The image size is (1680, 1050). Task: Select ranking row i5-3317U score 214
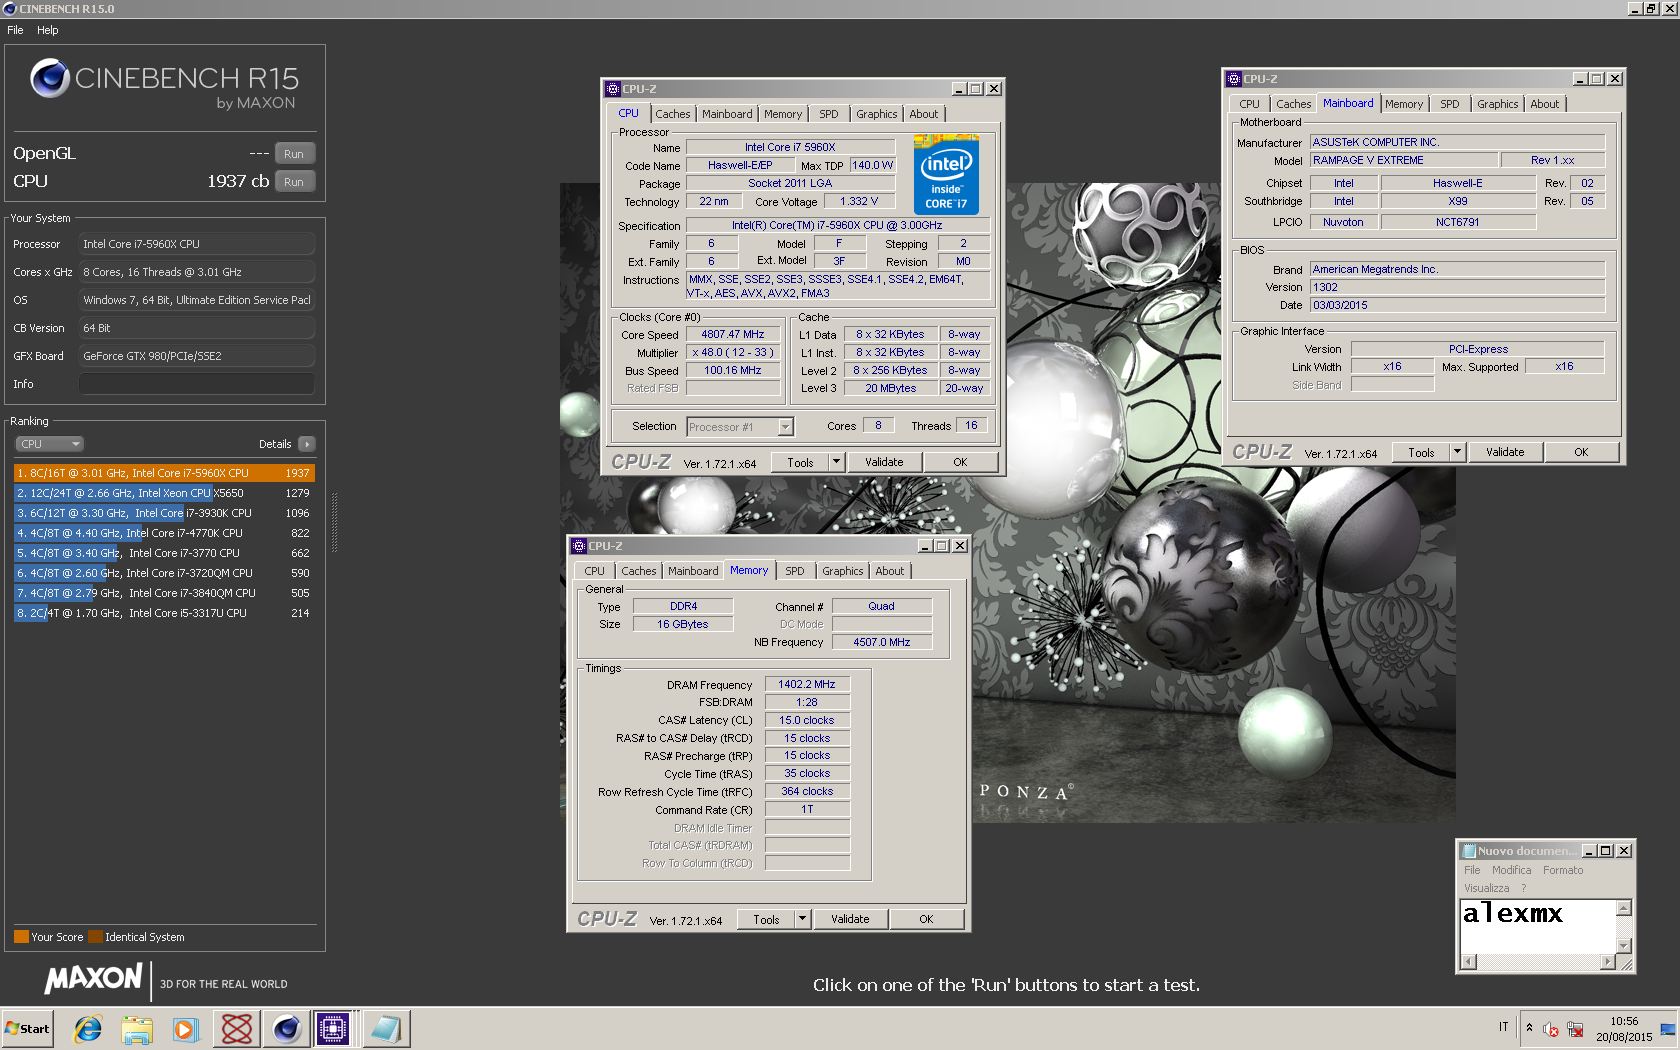(x=164, y=613)
